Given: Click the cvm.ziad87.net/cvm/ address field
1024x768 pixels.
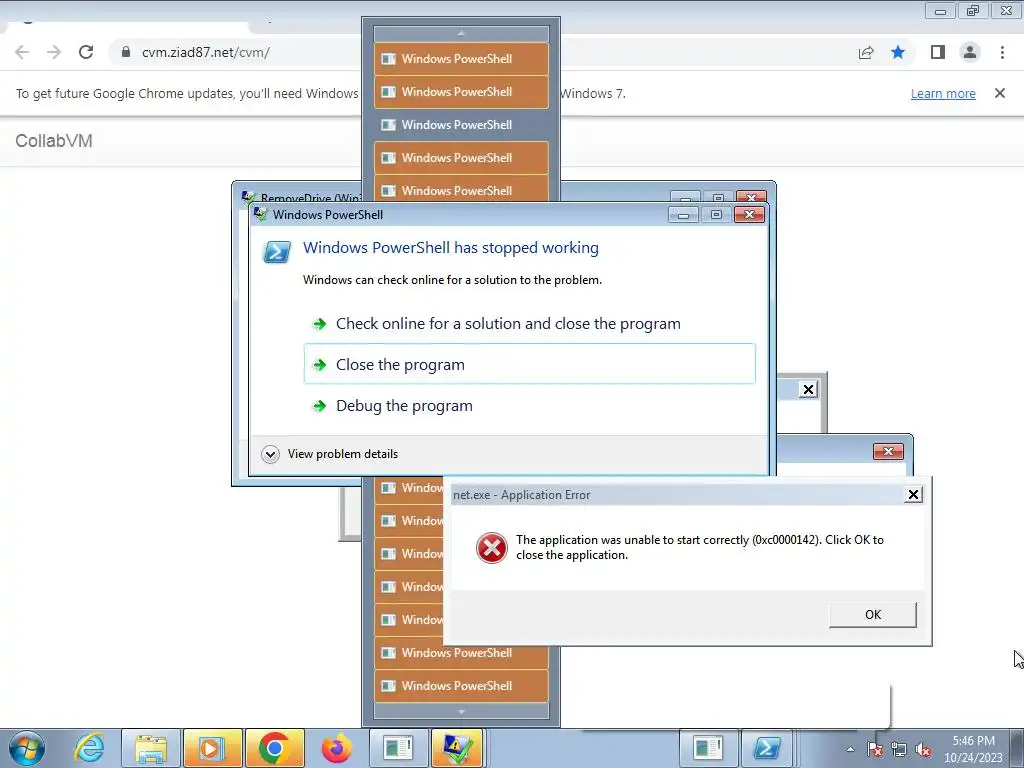Looking at the screenshot, I should (x=206, y=52).
